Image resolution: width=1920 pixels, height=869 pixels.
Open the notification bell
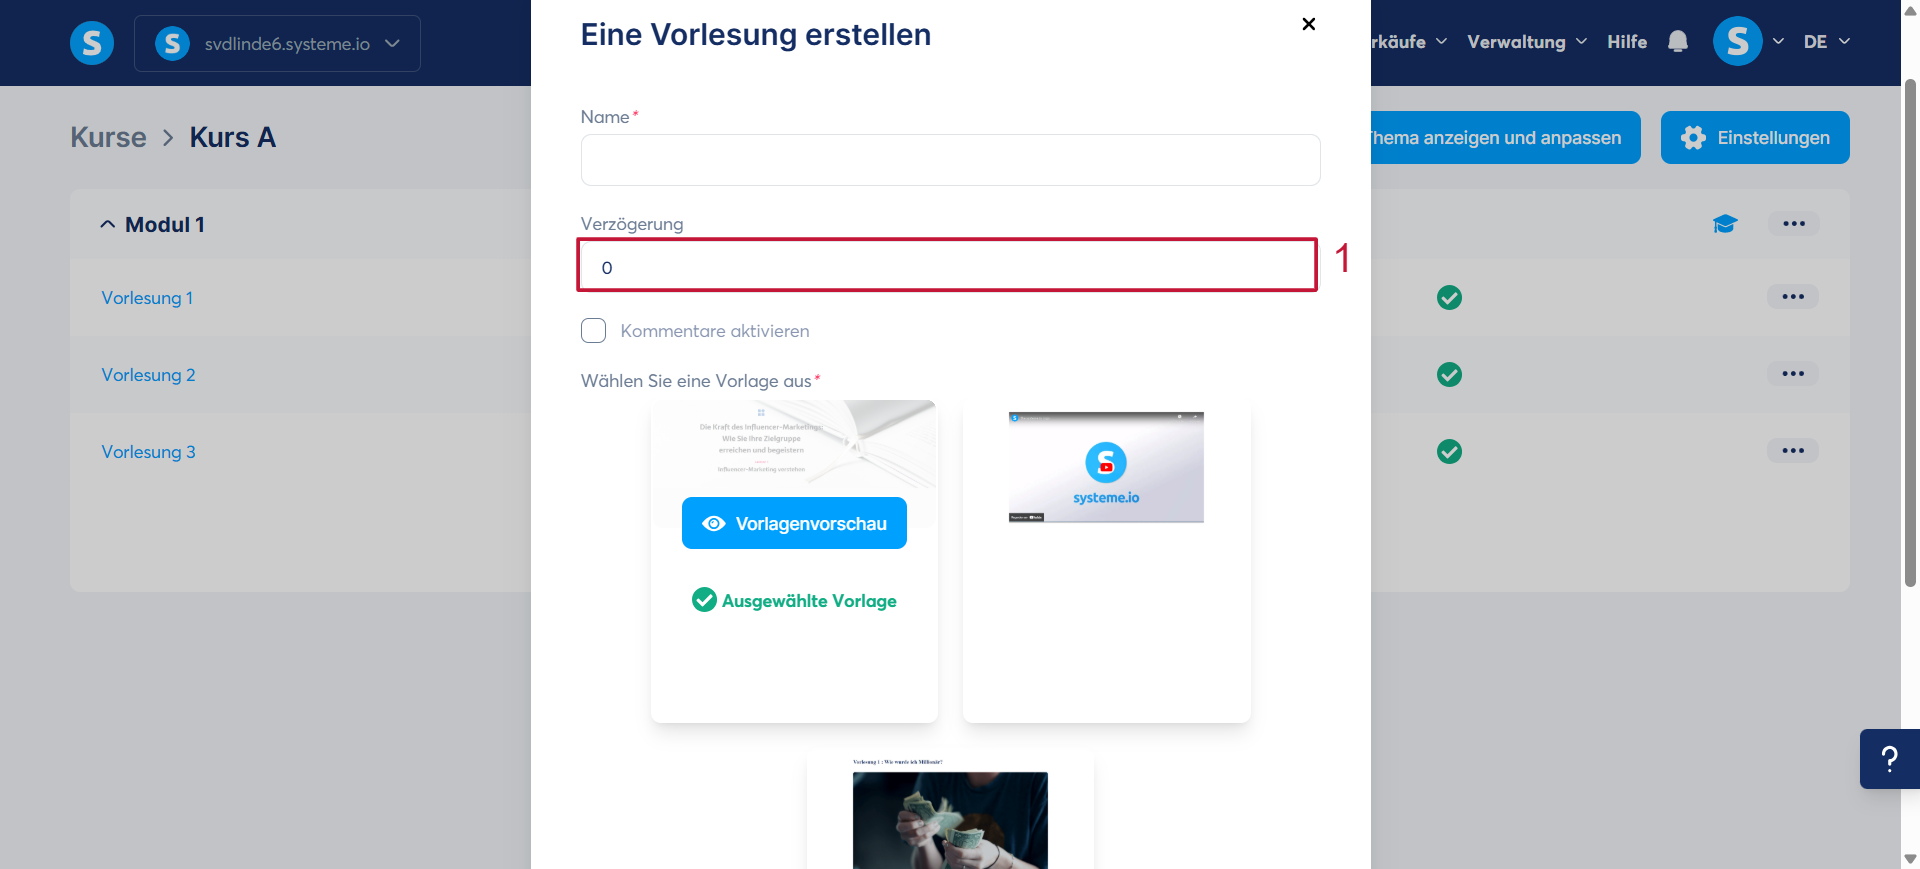[x=1678, y=41]
